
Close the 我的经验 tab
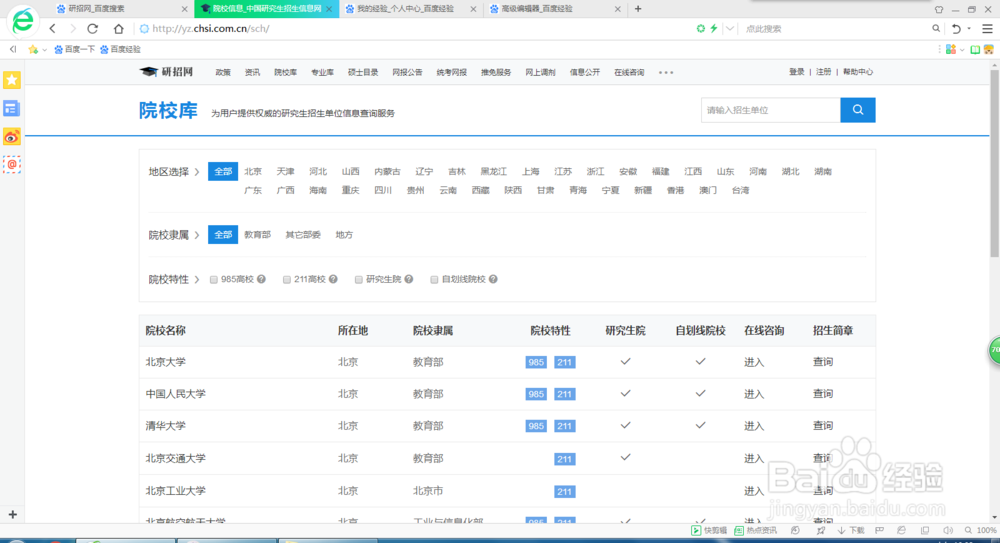pyautogui.click(x=473, y=9)
